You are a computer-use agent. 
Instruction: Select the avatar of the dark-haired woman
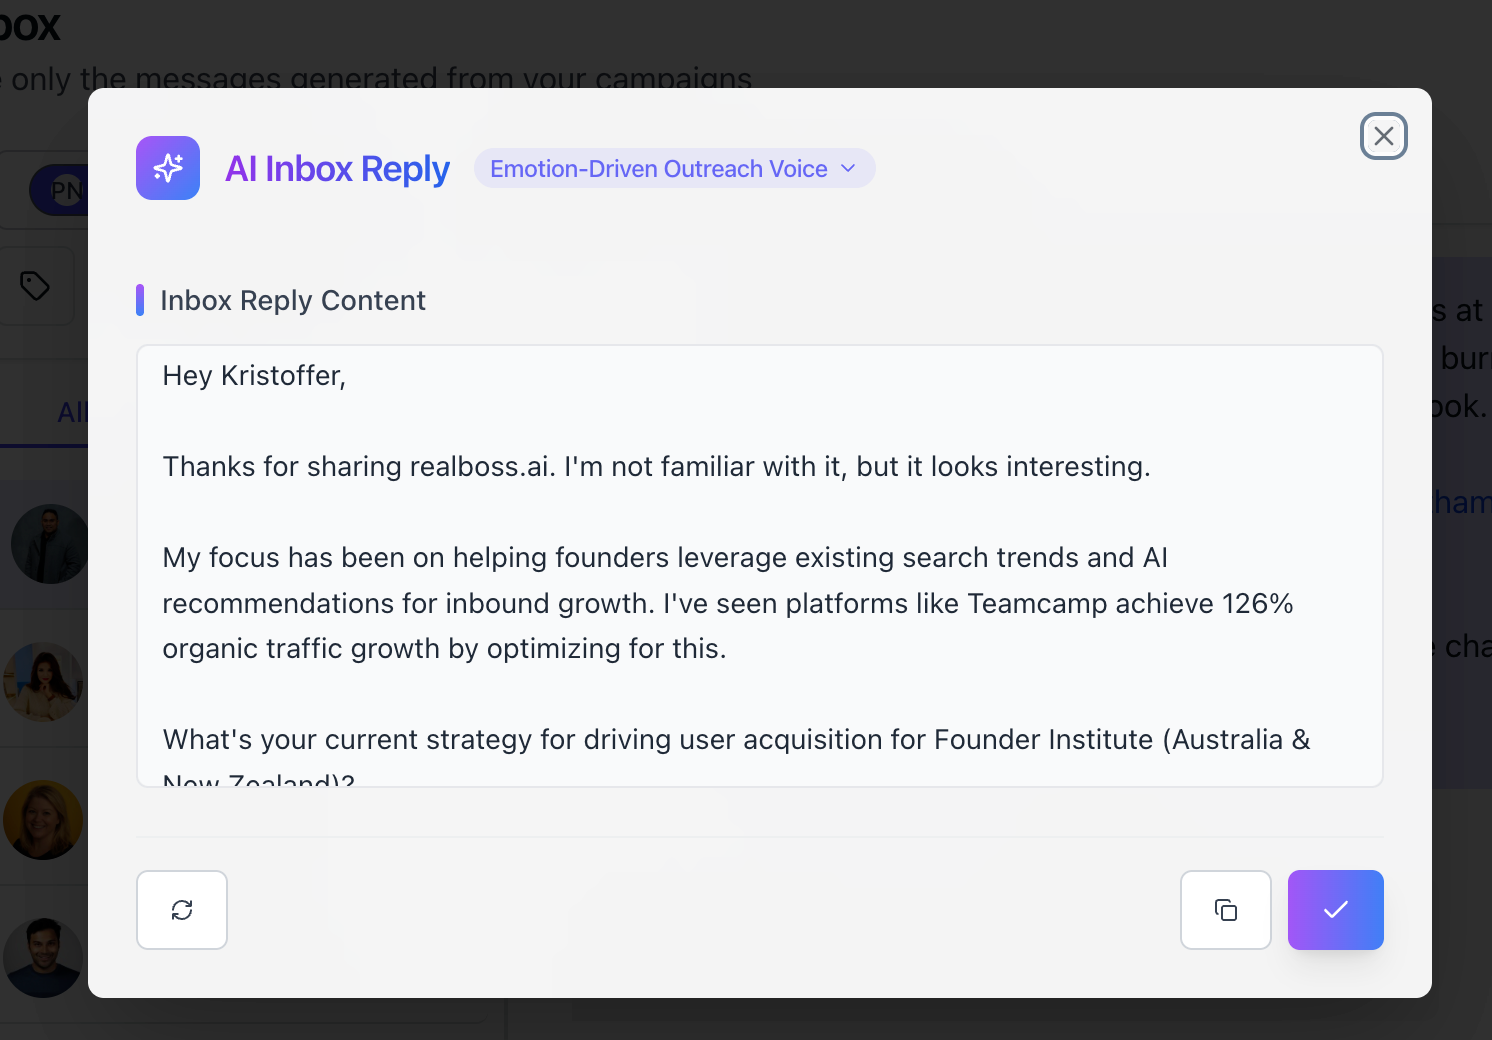click(44, 682)
